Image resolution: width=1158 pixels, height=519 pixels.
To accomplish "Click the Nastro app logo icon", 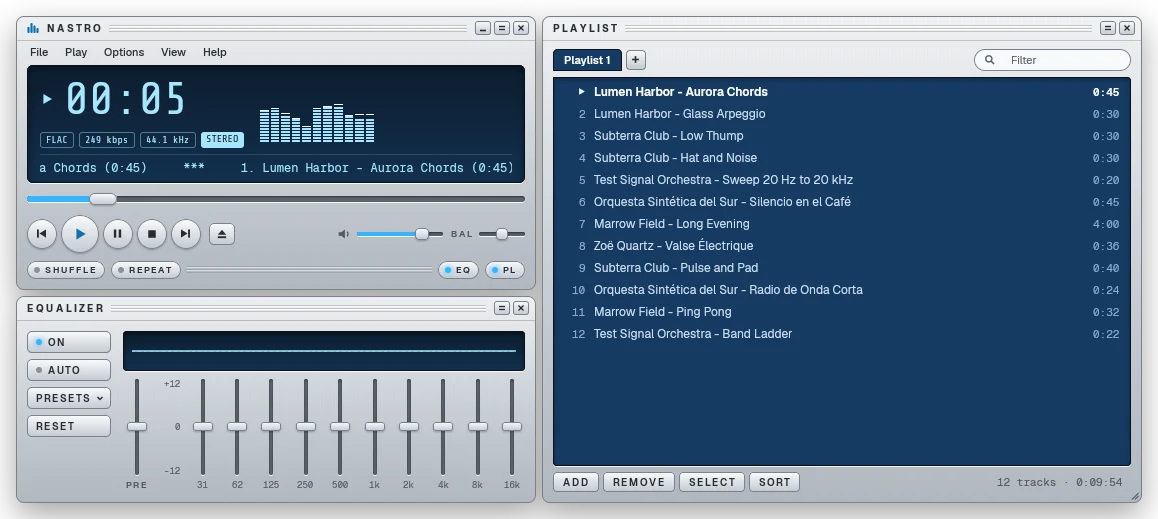I will click(33, 28).
